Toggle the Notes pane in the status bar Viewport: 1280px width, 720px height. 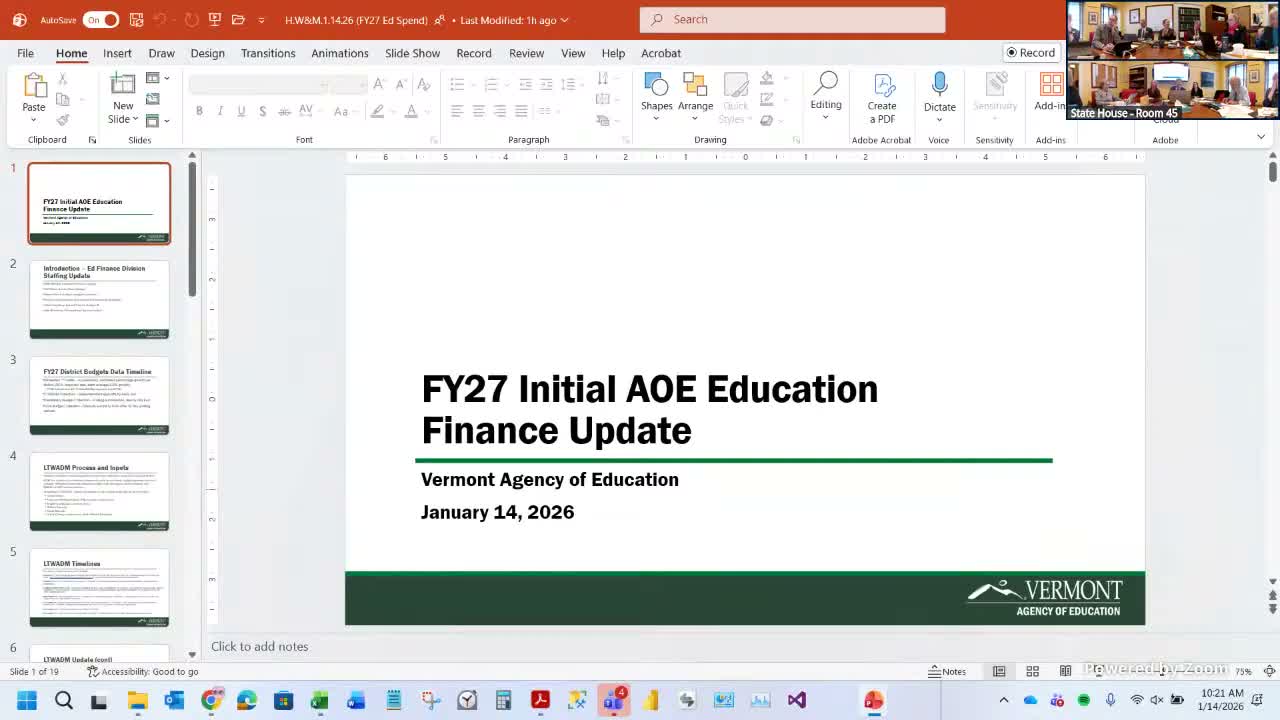(x=947, y=671)
